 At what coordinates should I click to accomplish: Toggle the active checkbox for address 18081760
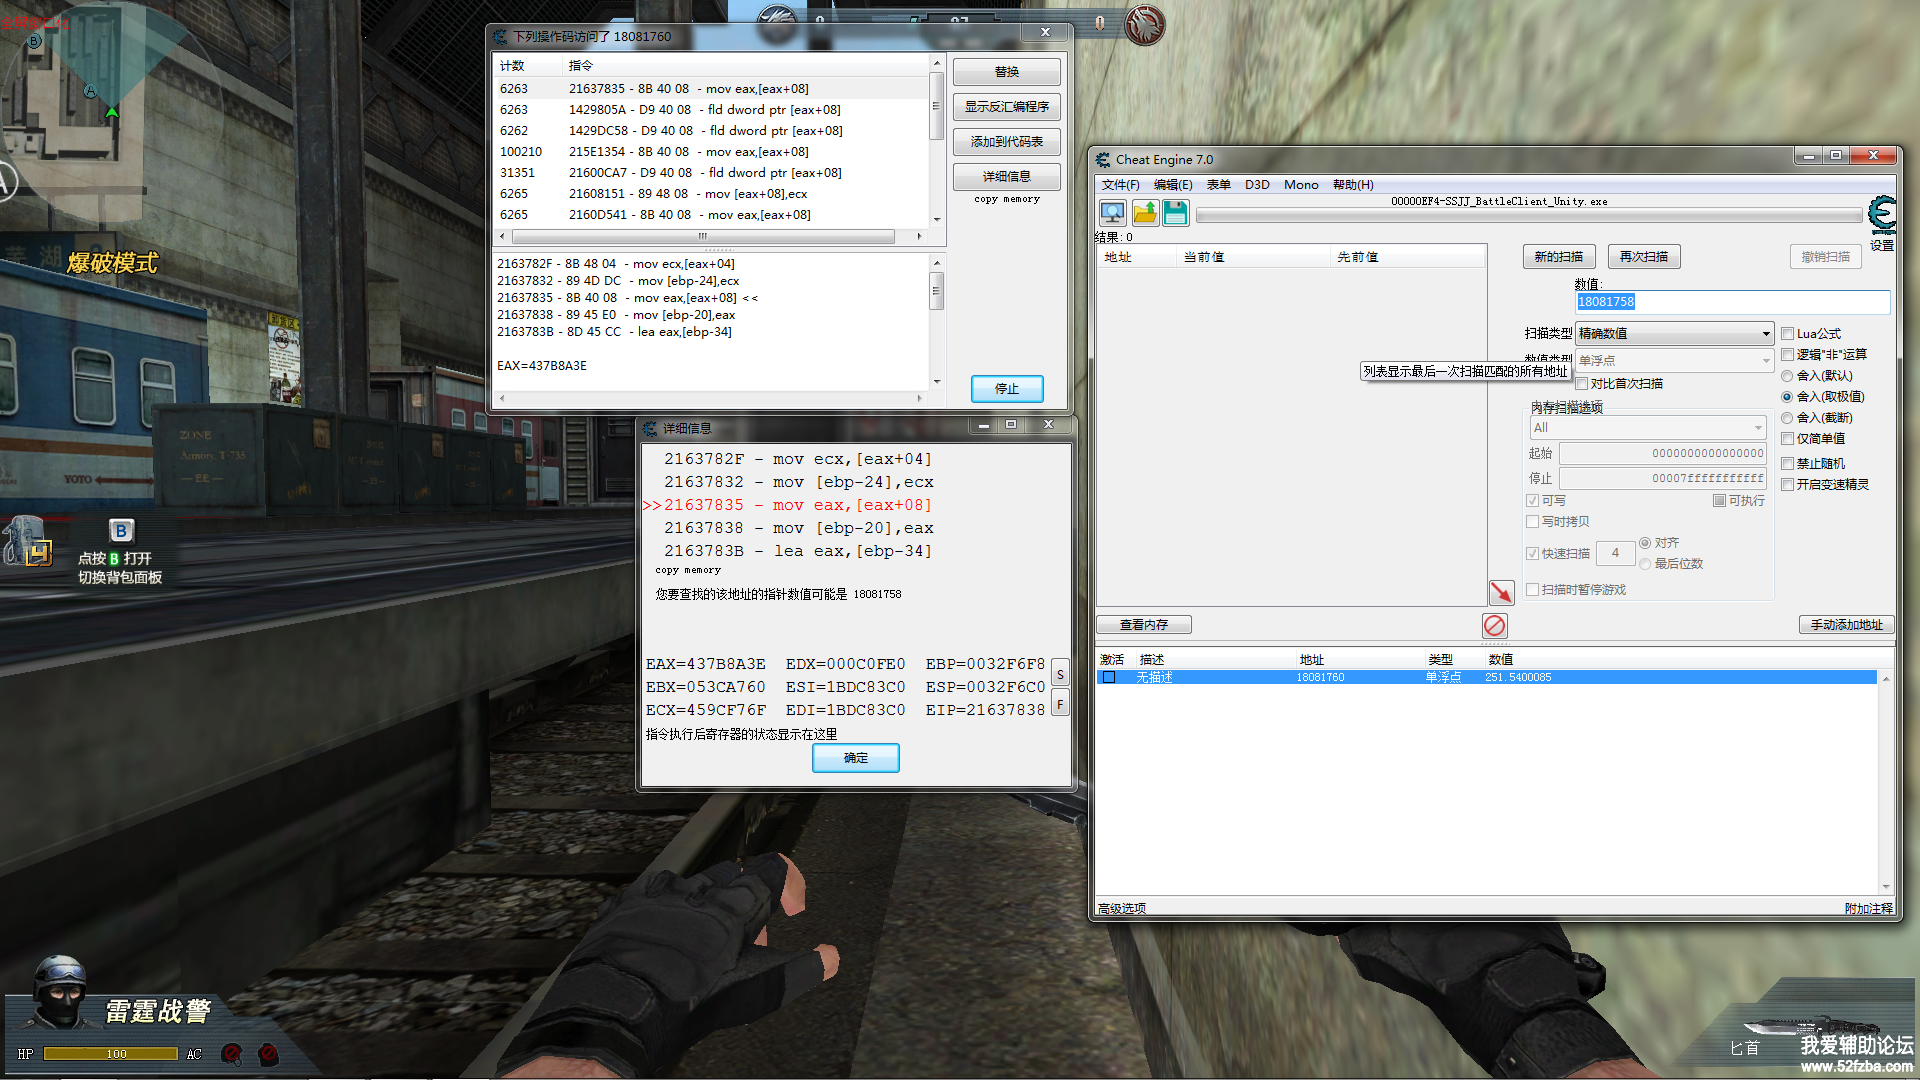[1108, 677]
